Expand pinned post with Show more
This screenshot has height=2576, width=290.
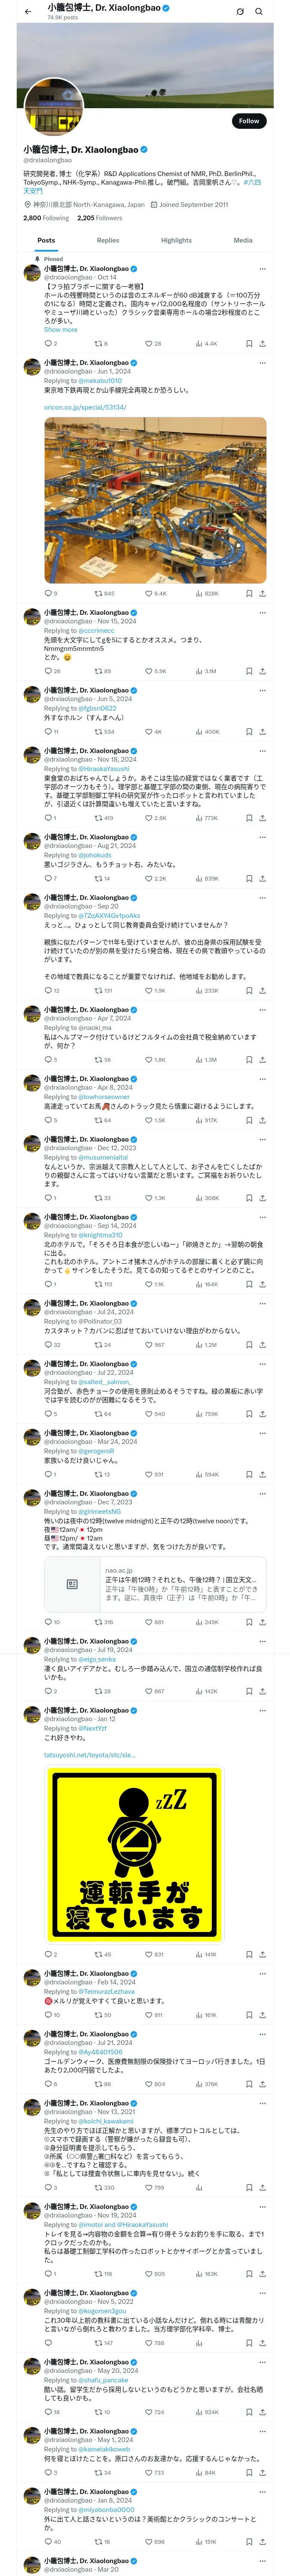click(x=60, y=329)
